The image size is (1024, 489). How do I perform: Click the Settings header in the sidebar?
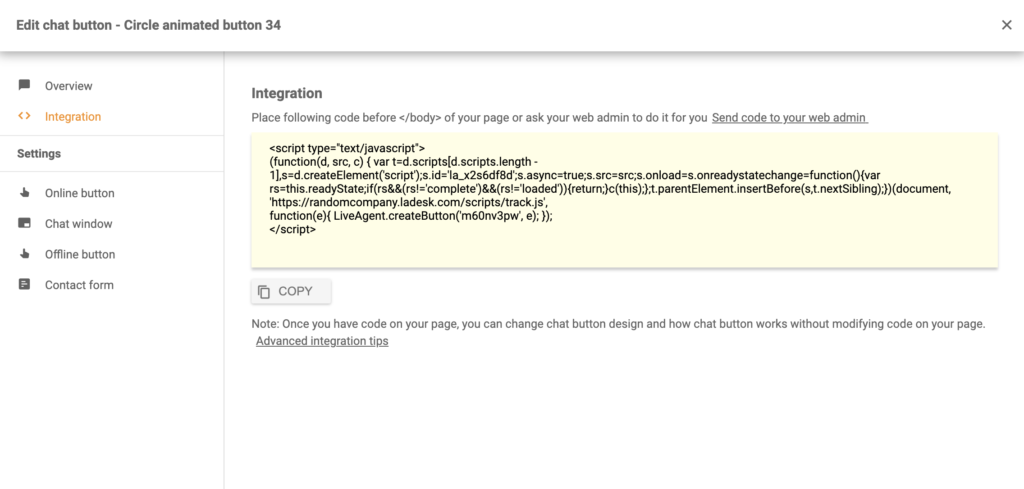pos(39,154)
